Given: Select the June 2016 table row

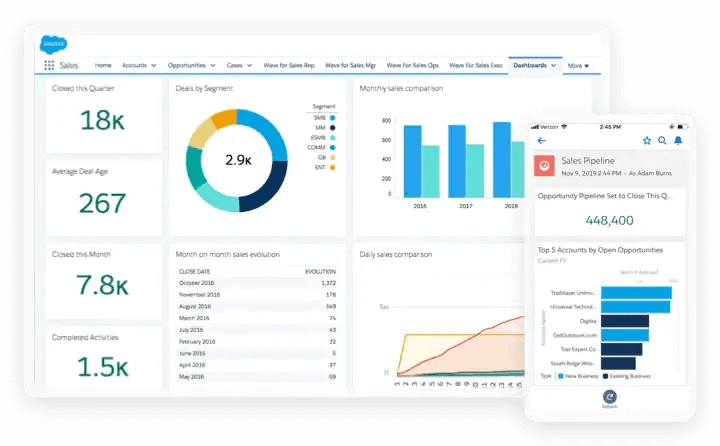Looking at the screenshot, I should (257, 353).
